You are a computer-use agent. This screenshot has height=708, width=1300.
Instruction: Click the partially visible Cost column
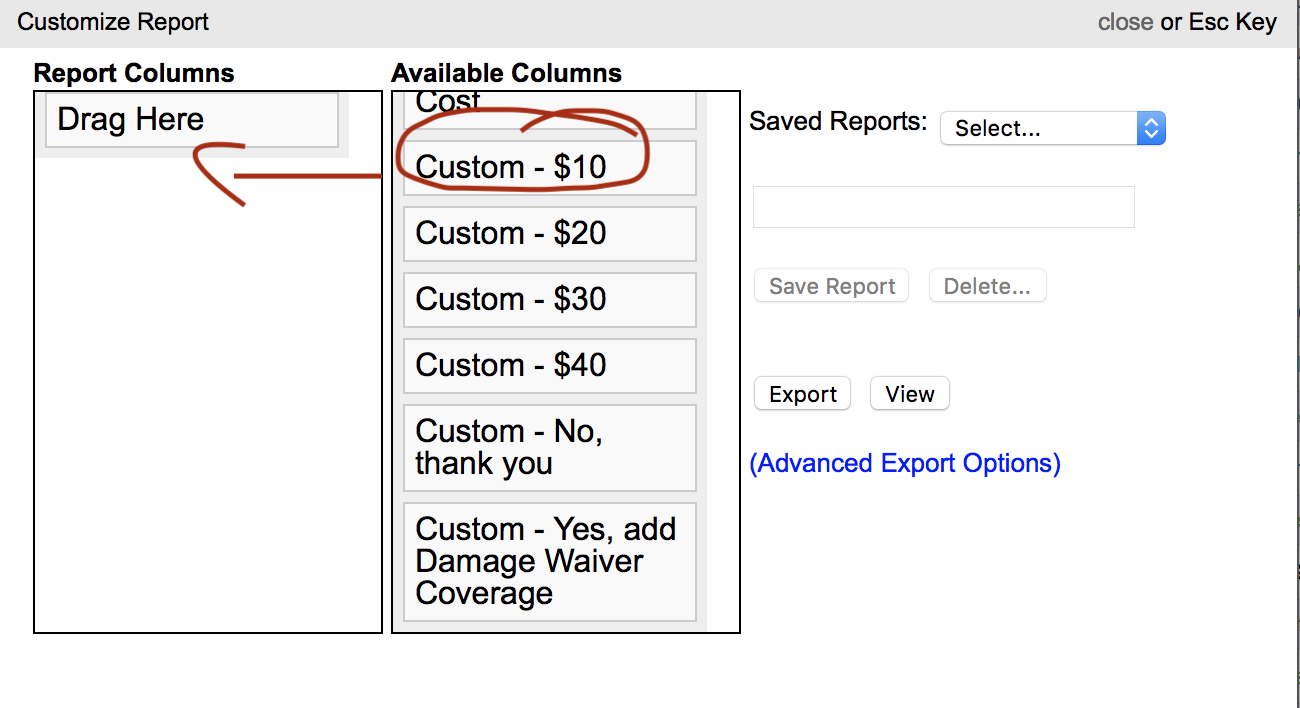click(x=549, y=107)
